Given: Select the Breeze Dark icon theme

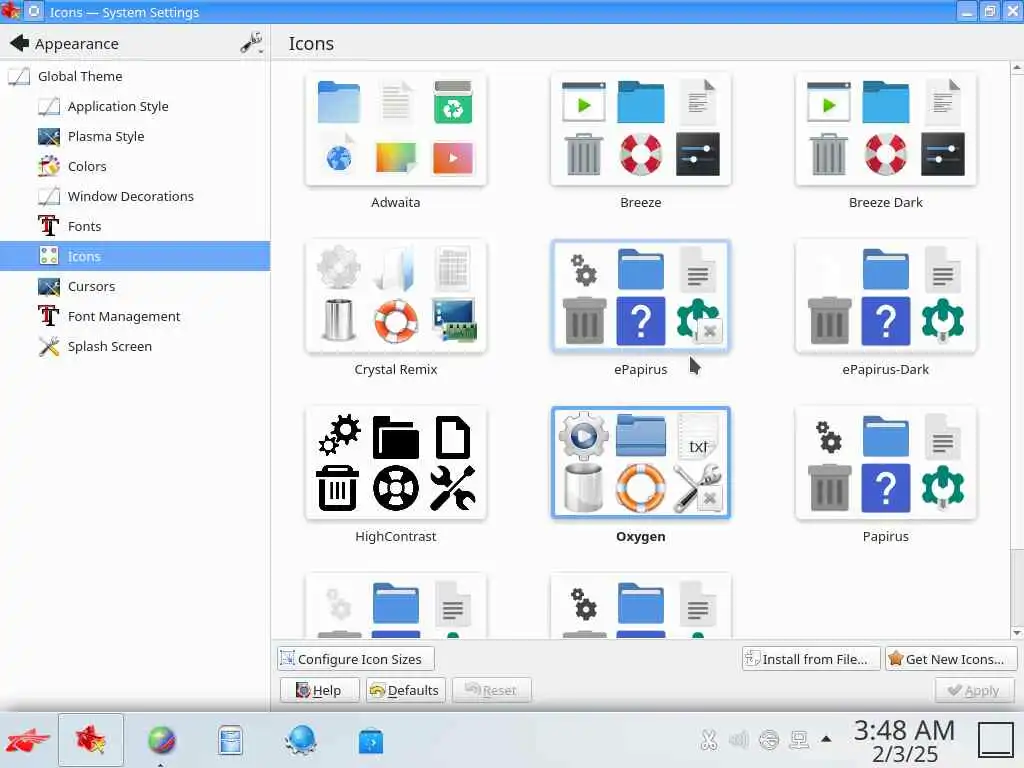Looking at the screenshot, I should (886, 129).
